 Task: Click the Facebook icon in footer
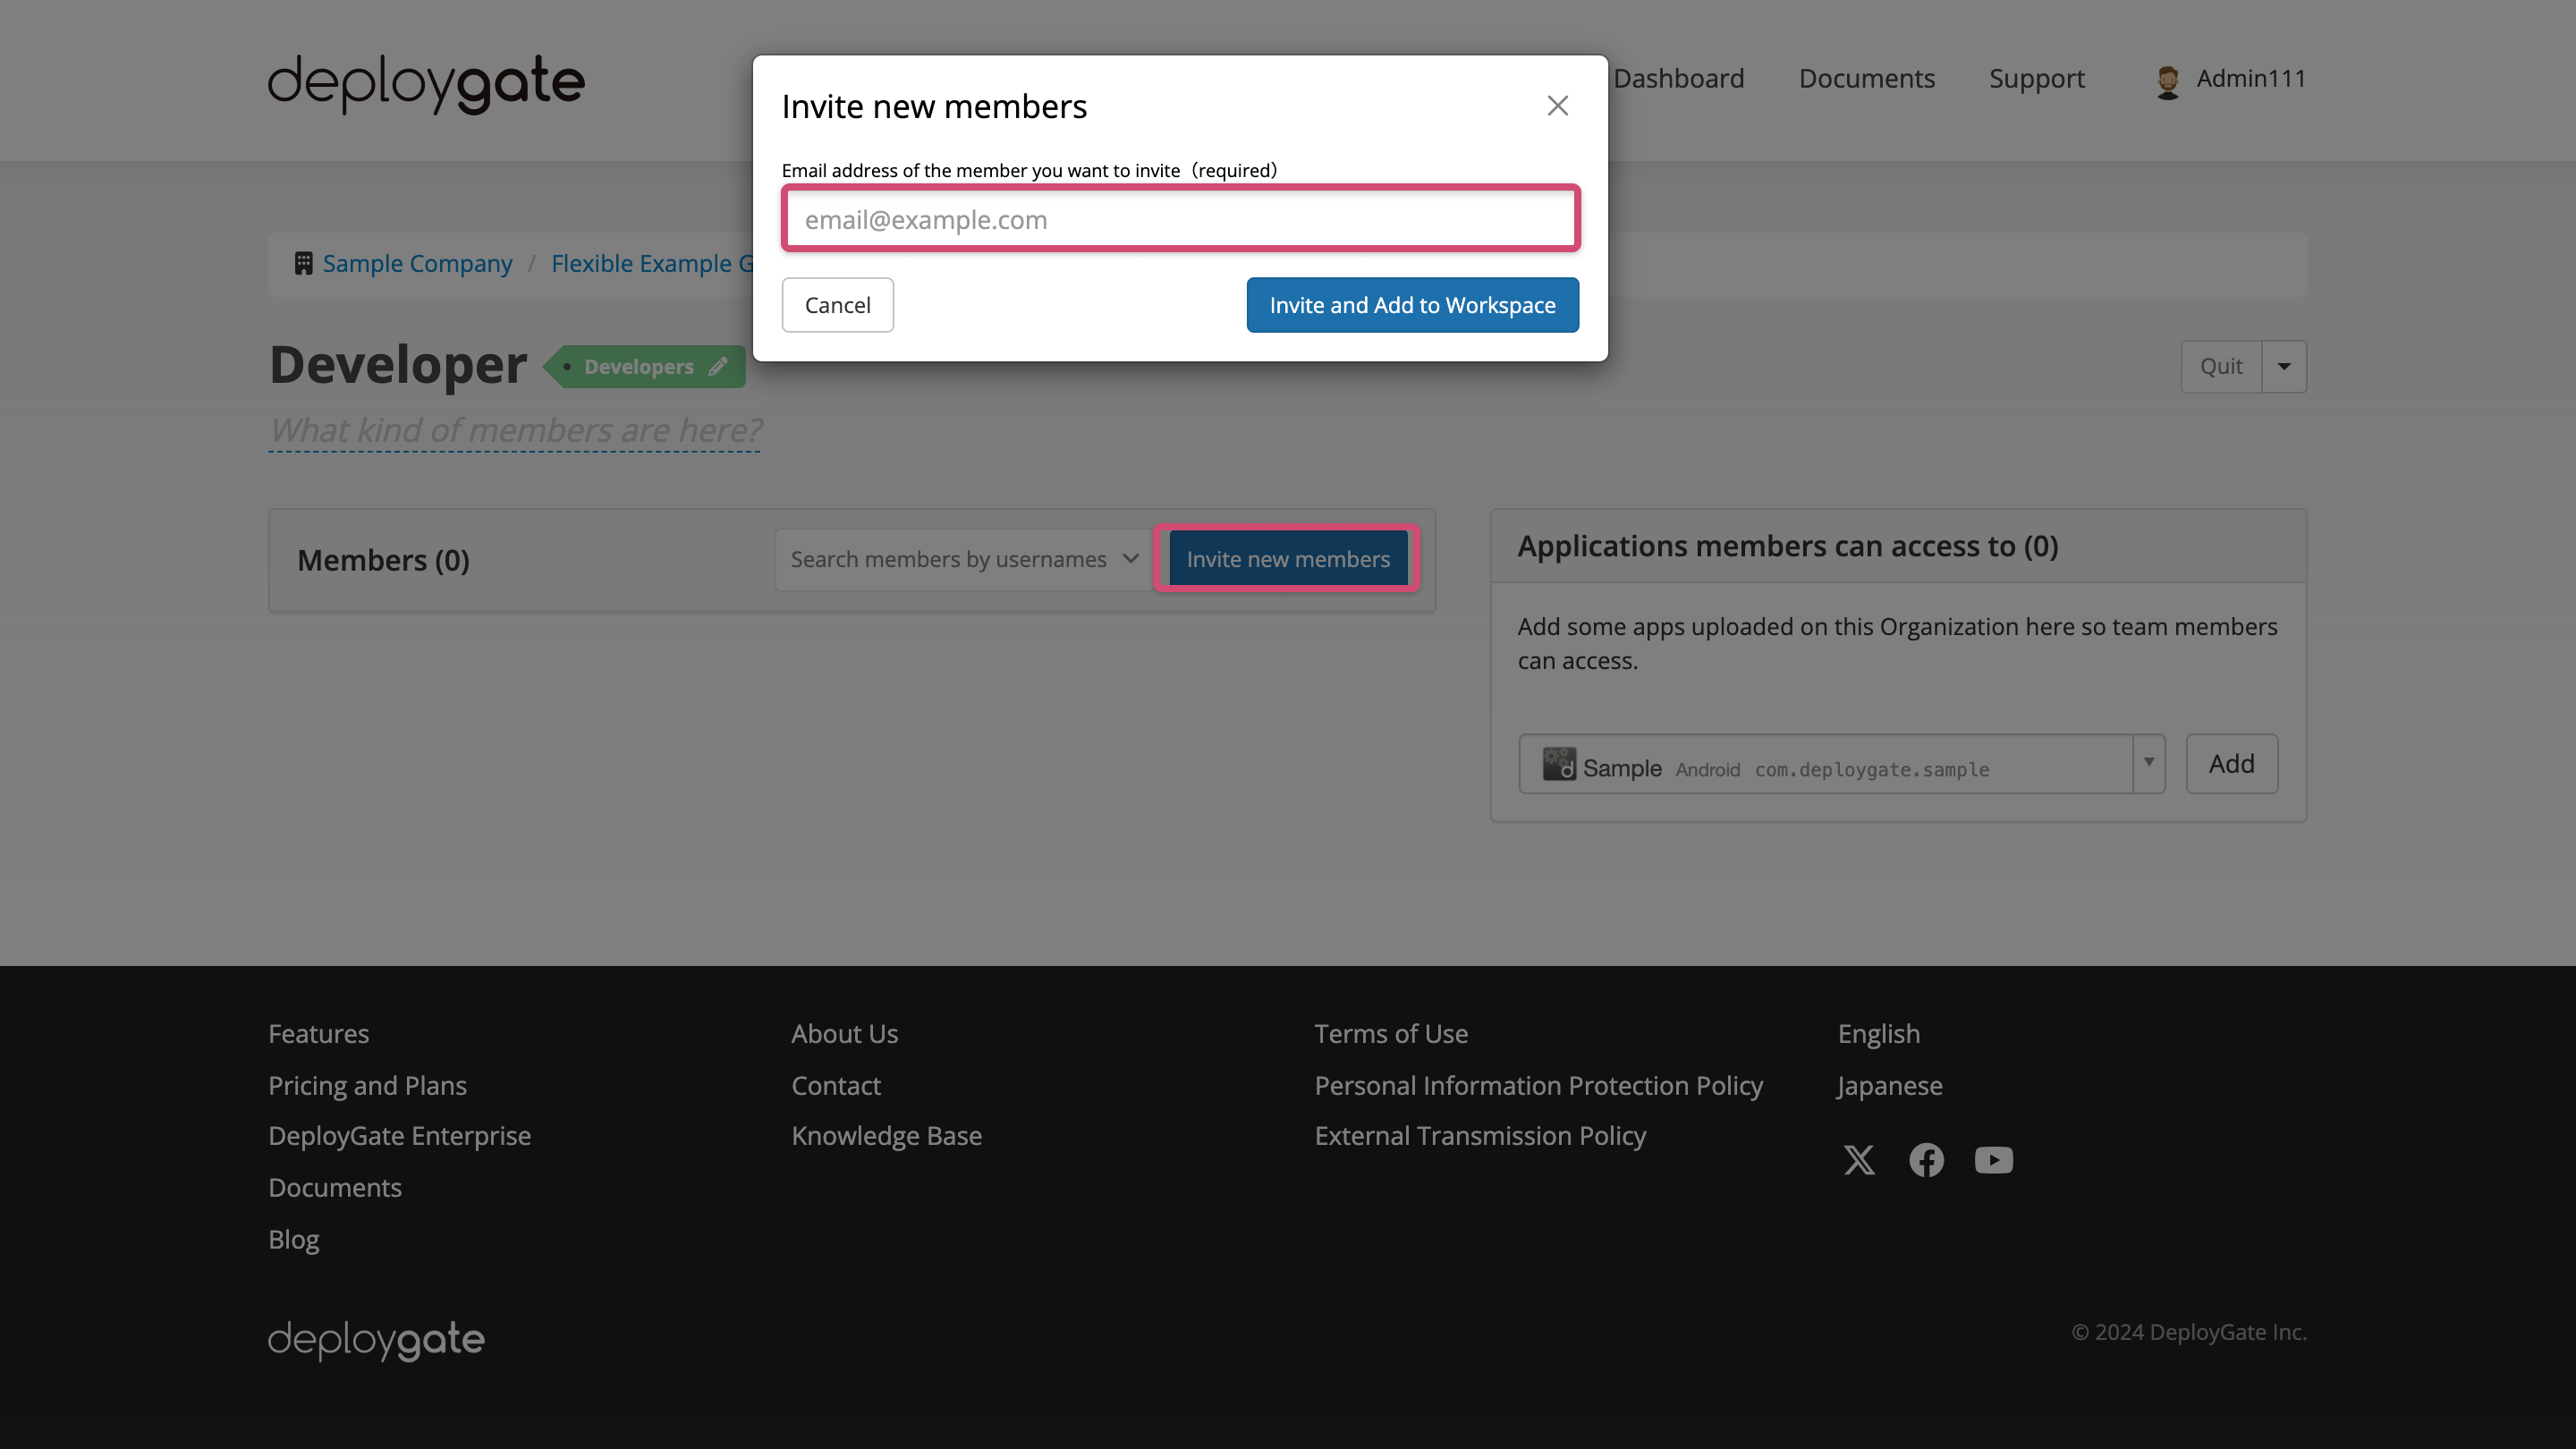[1926, 1160]
